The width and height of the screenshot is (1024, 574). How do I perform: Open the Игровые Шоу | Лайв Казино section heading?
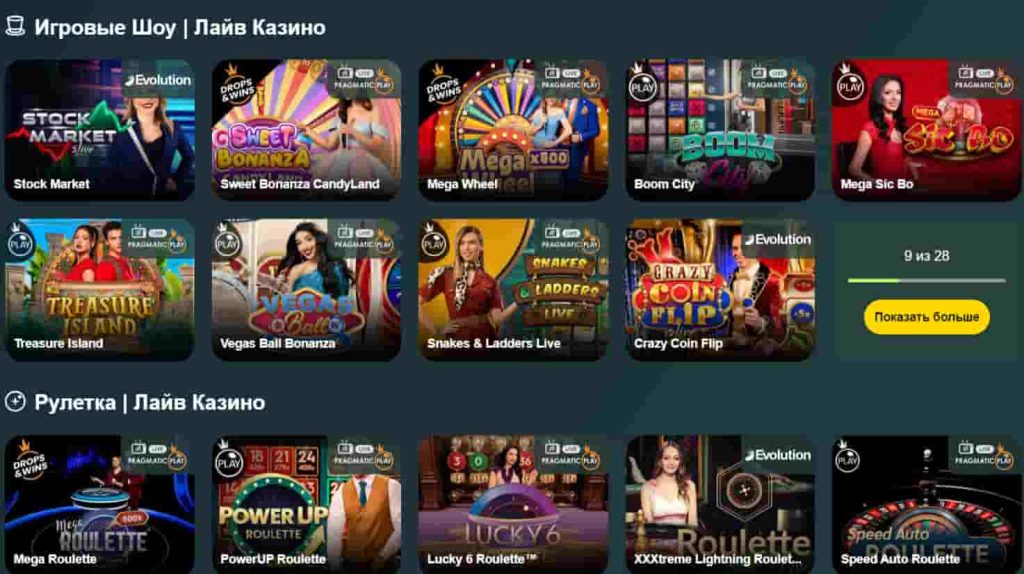[x=180, y=27]
